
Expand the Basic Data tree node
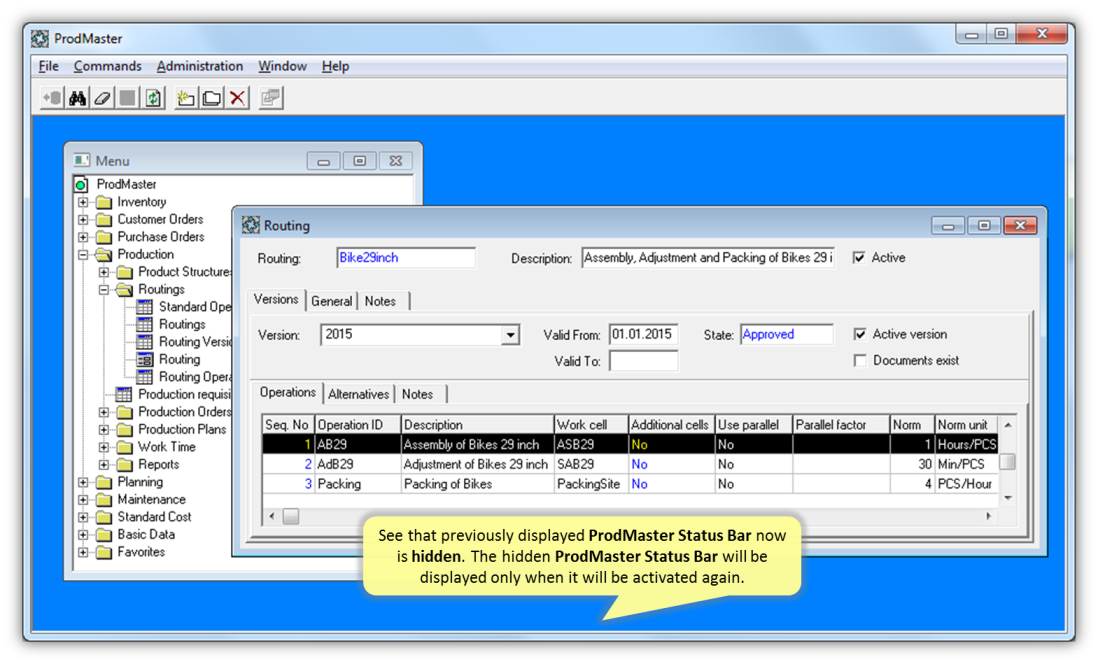tap(83, 535)
